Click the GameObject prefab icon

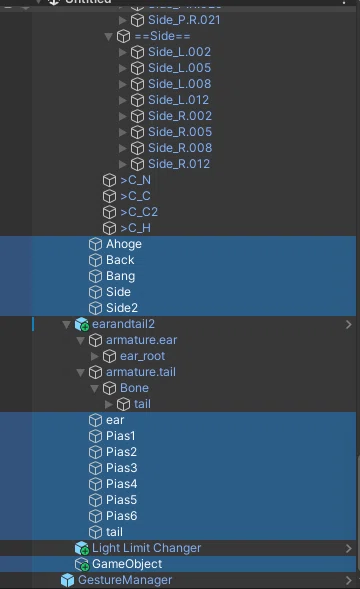[82, 564]
